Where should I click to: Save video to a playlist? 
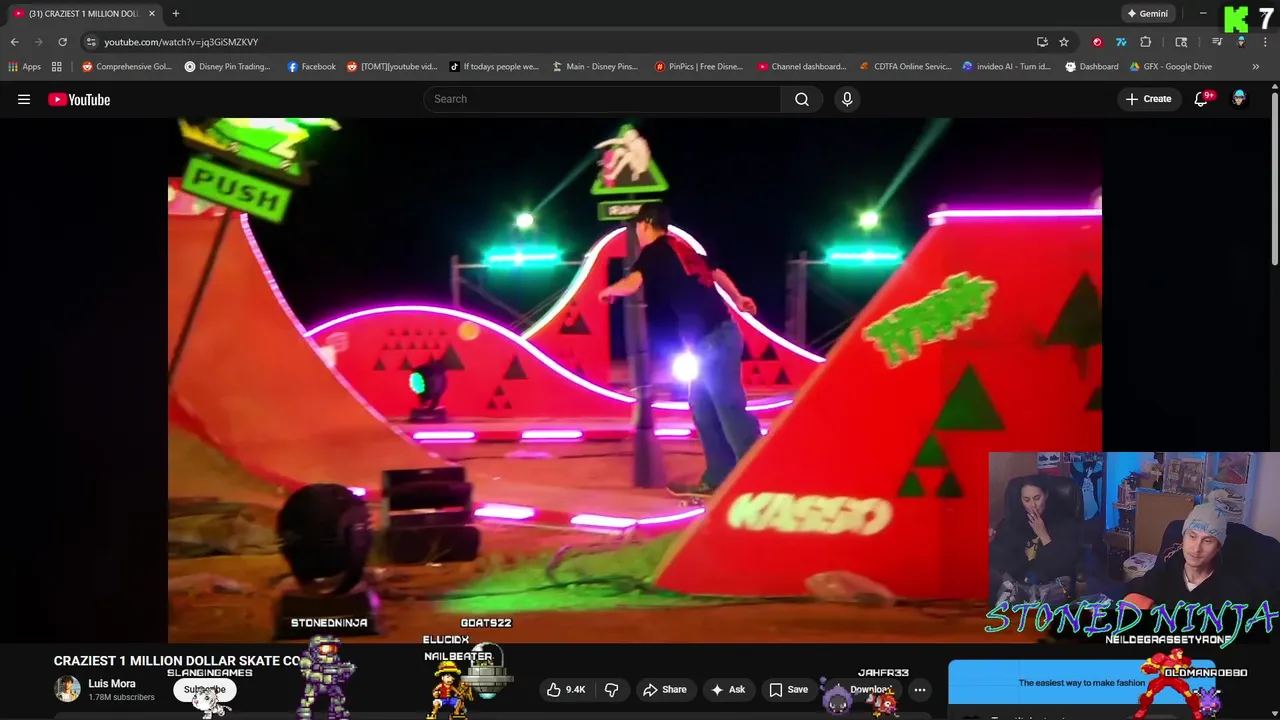pyautogui.click(x=788, y=689)
